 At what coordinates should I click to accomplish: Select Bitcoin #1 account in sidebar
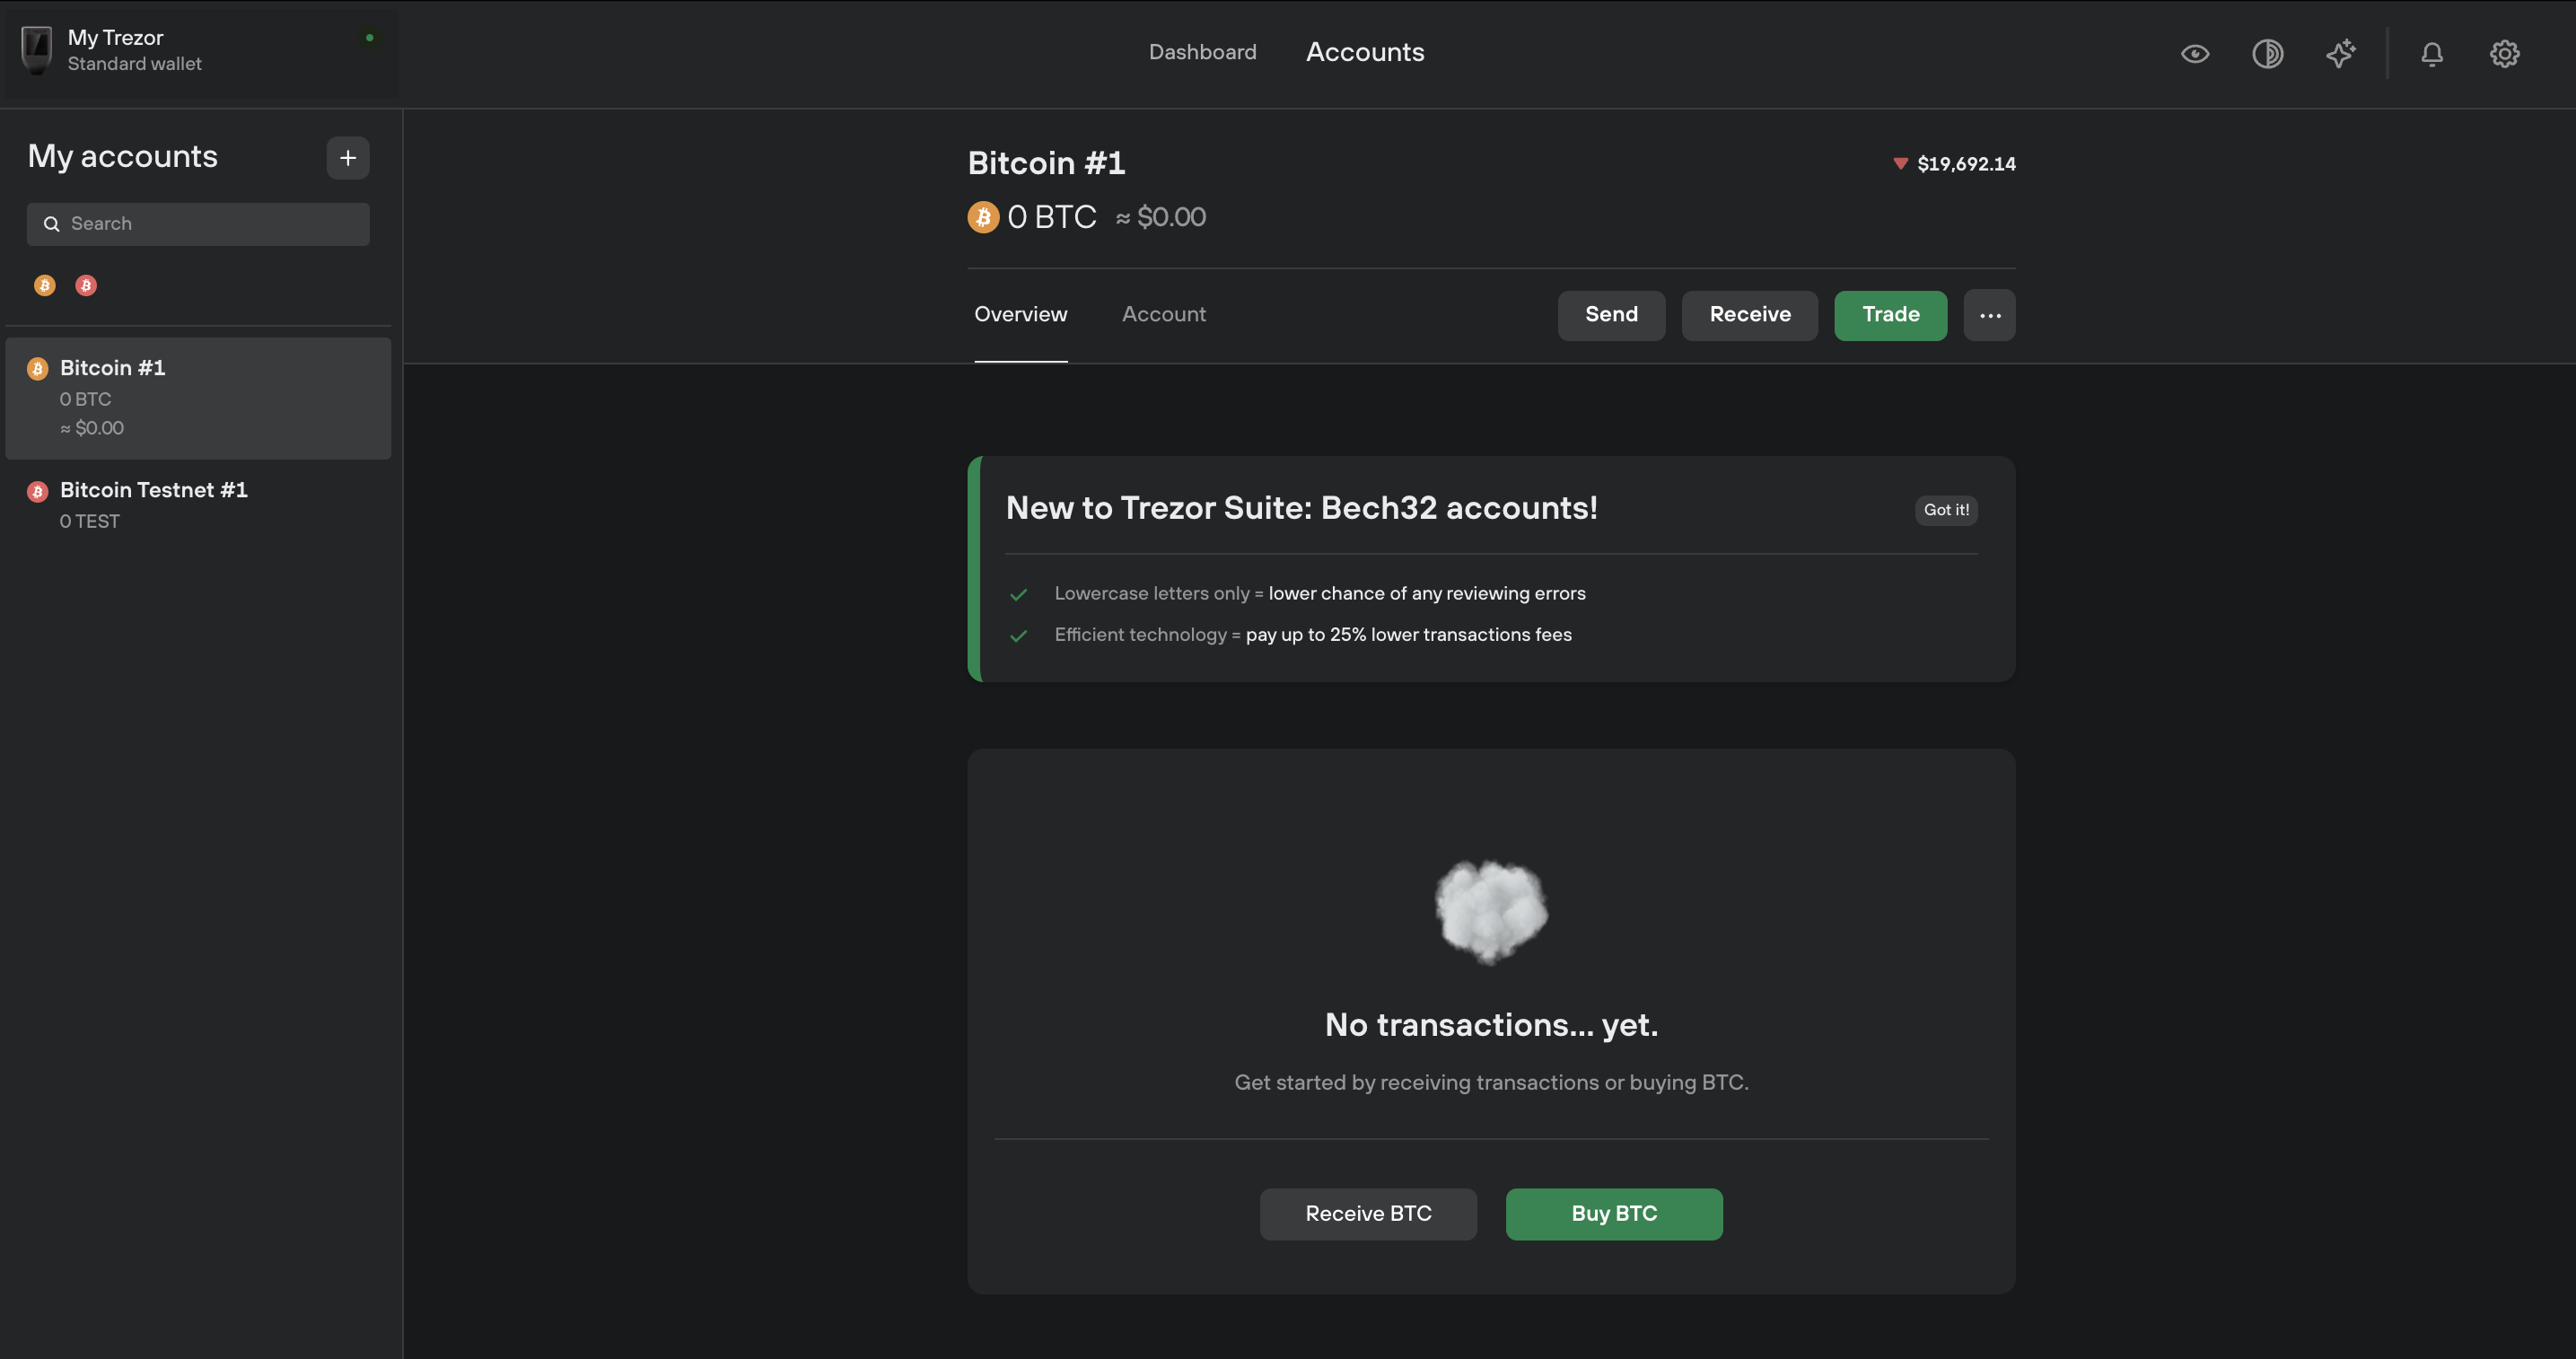click(x=198, y=398)
